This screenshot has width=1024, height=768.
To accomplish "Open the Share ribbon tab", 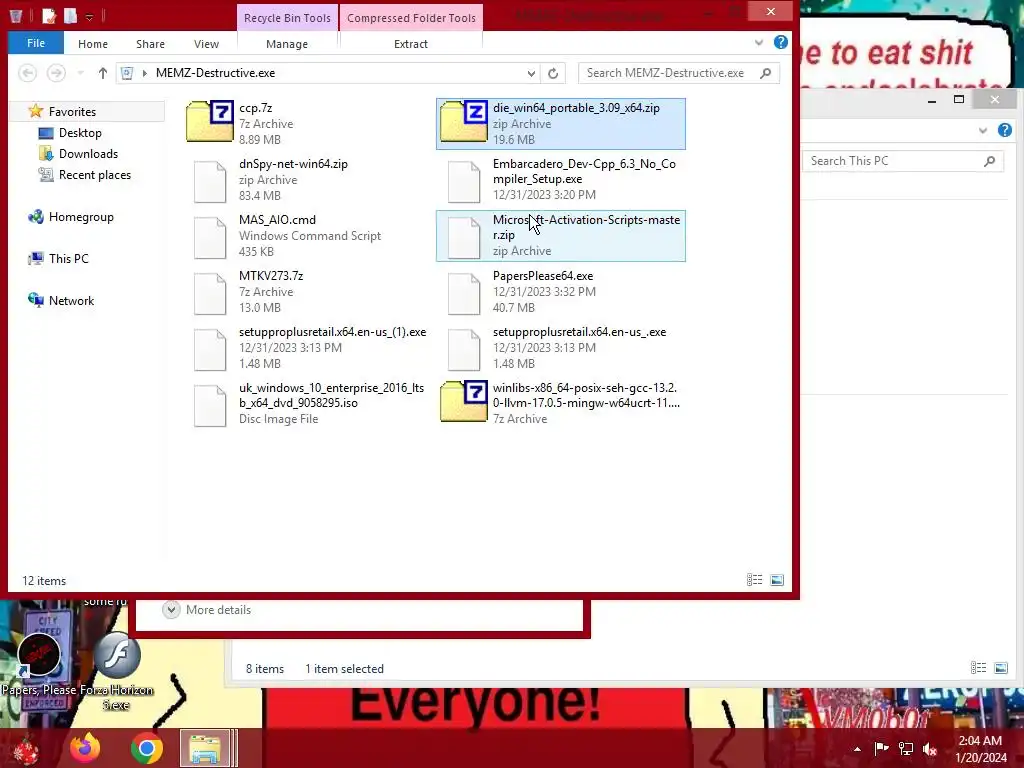I will [150, 44].
